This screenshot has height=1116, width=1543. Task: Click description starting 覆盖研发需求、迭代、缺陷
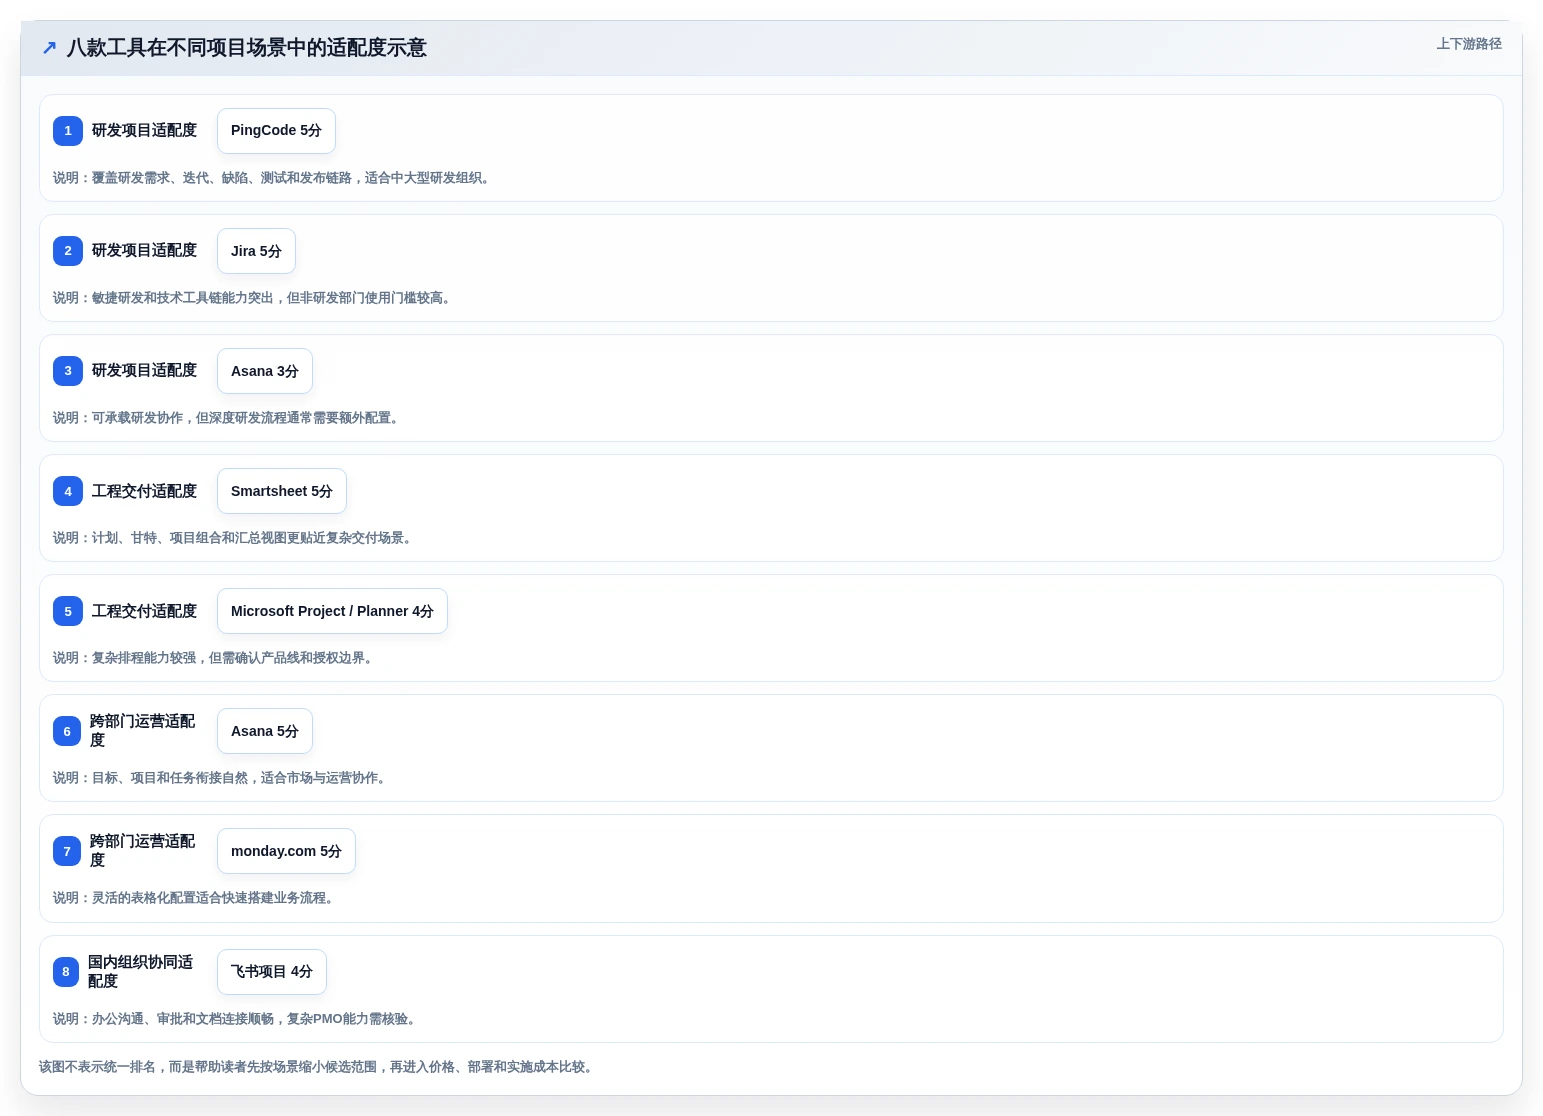pos(273,178)
